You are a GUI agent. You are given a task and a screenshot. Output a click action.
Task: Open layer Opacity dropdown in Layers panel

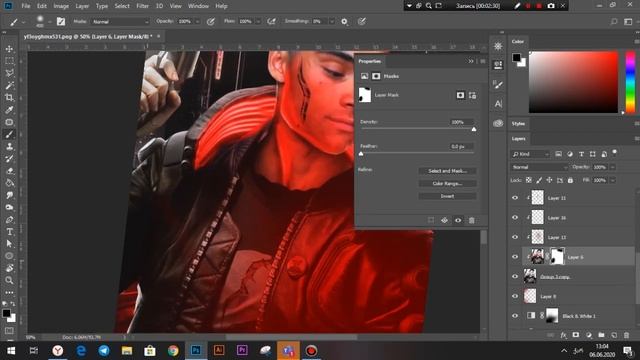(612, 167)
